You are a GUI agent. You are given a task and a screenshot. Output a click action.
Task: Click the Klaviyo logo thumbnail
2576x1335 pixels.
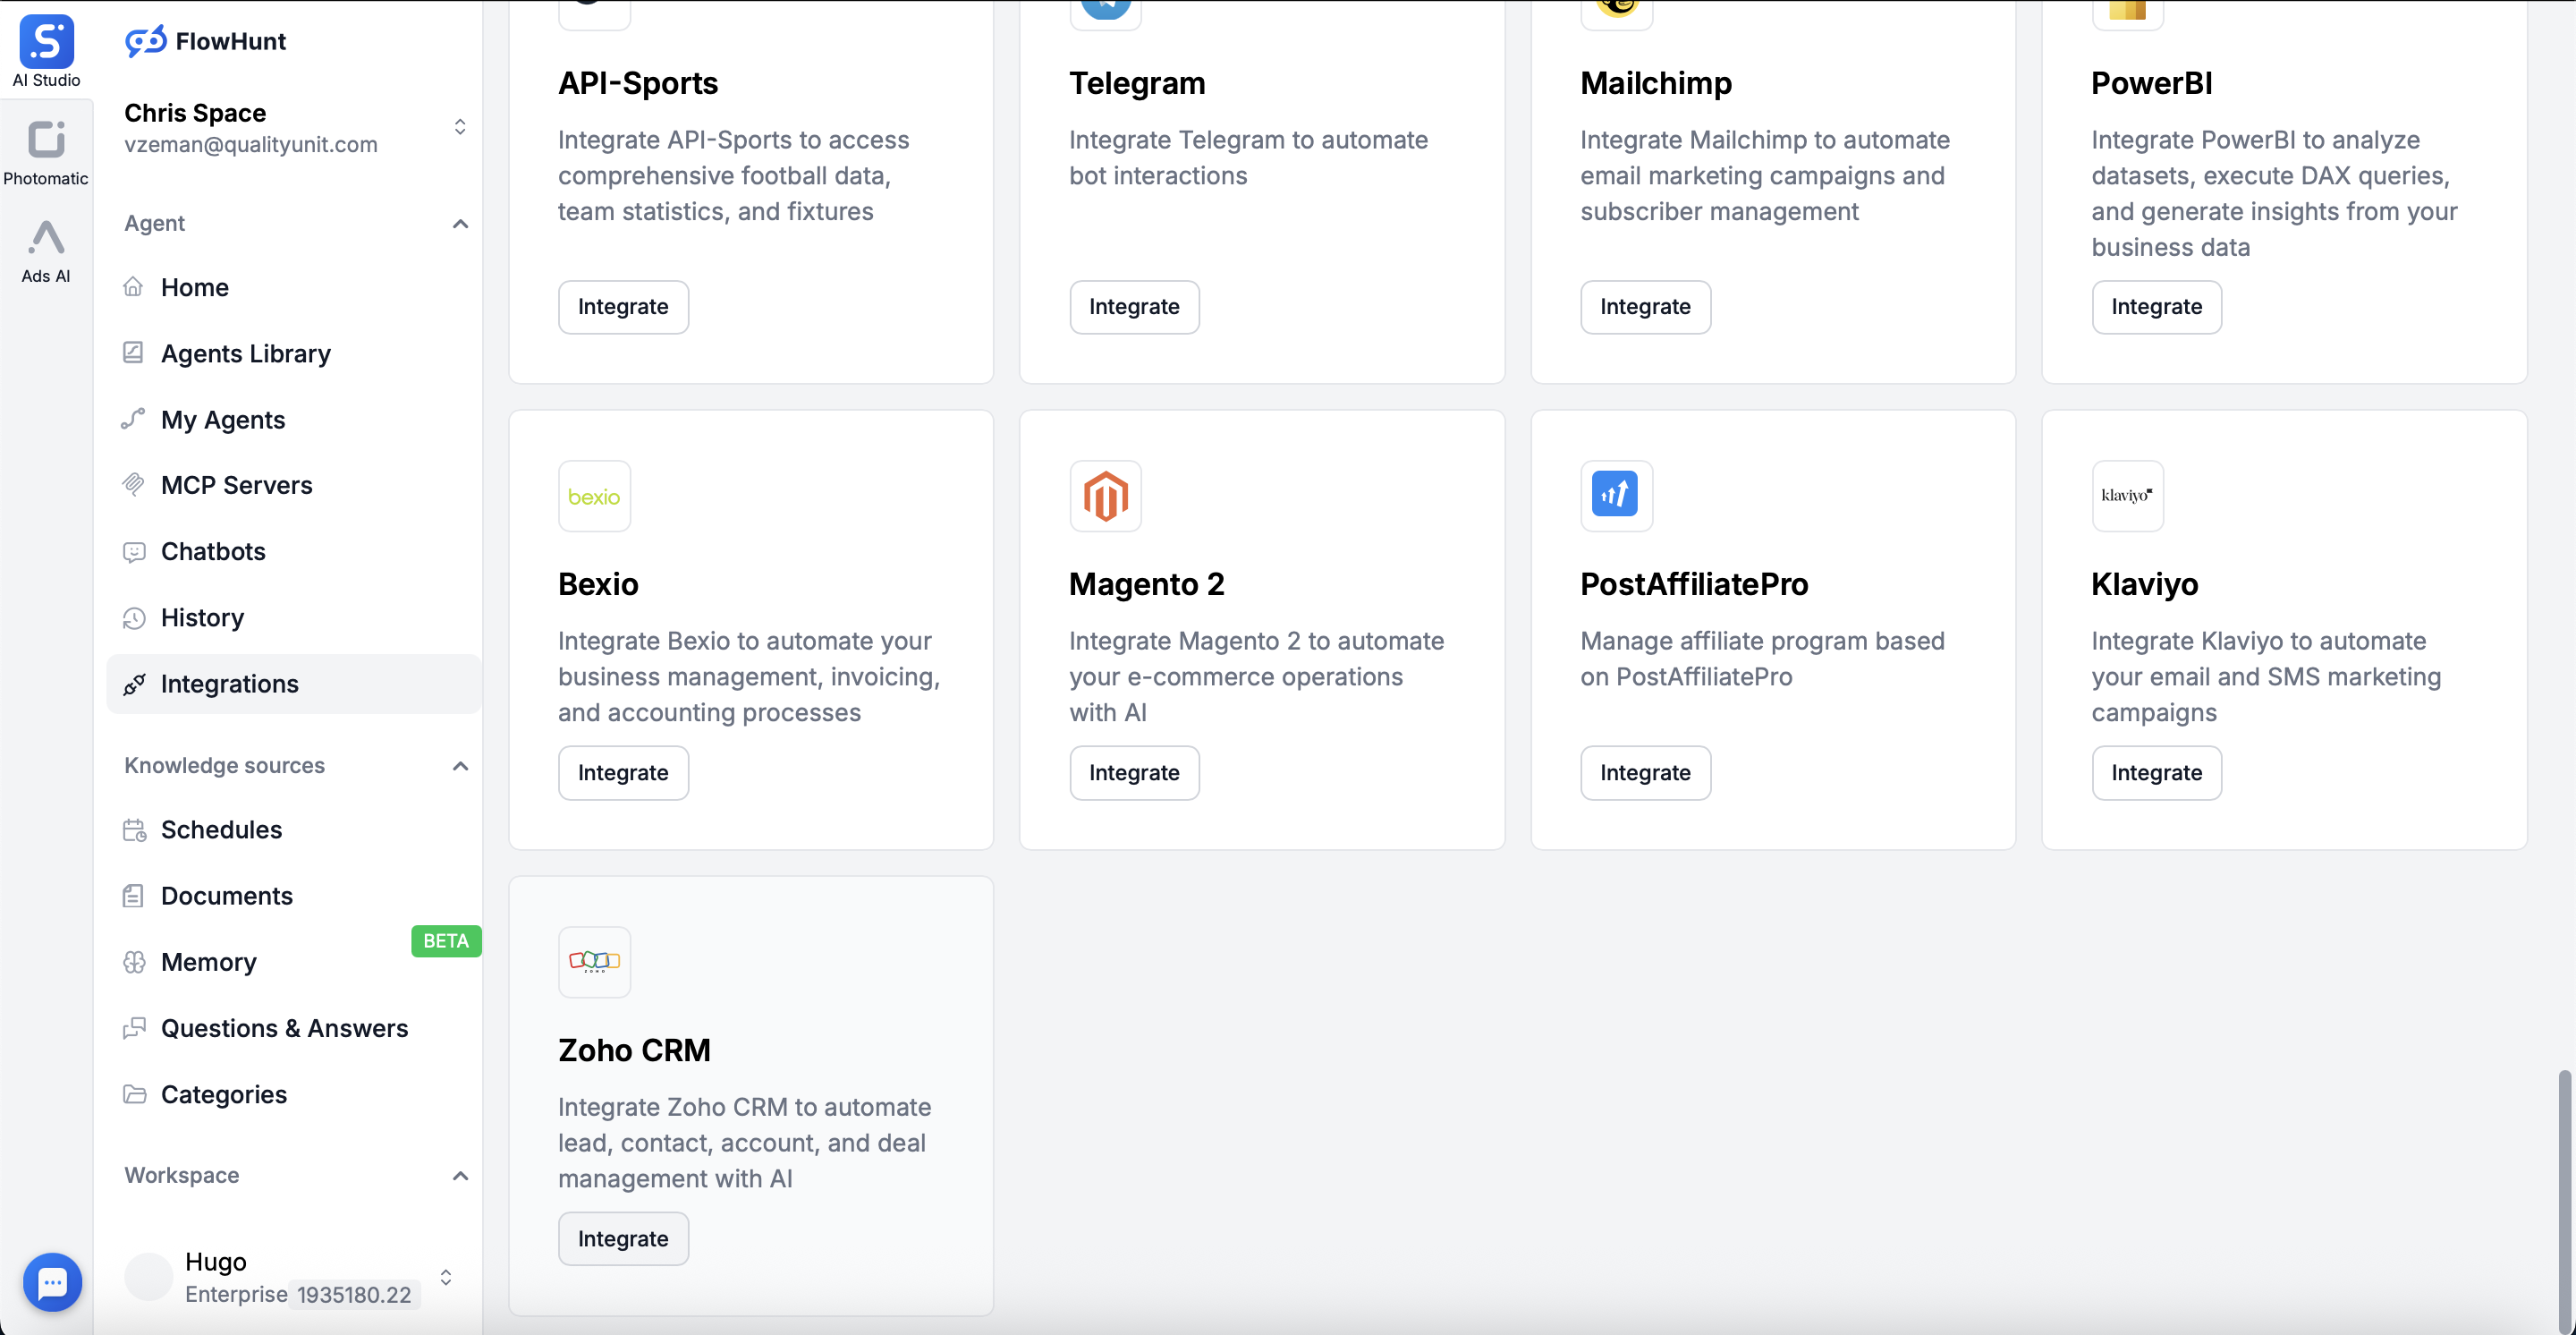pyautogui.click(x=2126, y=495)
